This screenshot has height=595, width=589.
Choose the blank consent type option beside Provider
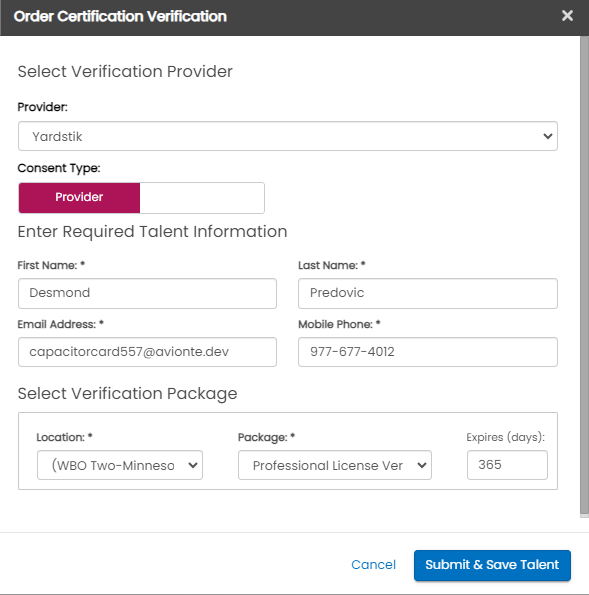click(x=202, y=197)
